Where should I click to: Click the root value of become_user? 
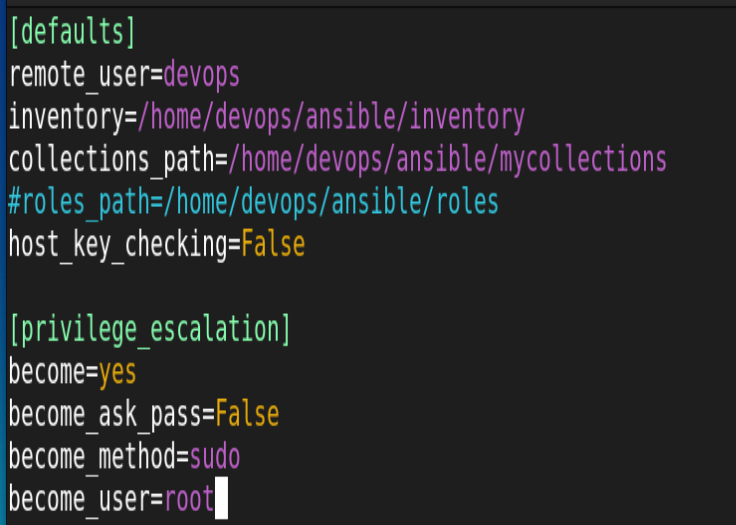click(x=189, y=500)
